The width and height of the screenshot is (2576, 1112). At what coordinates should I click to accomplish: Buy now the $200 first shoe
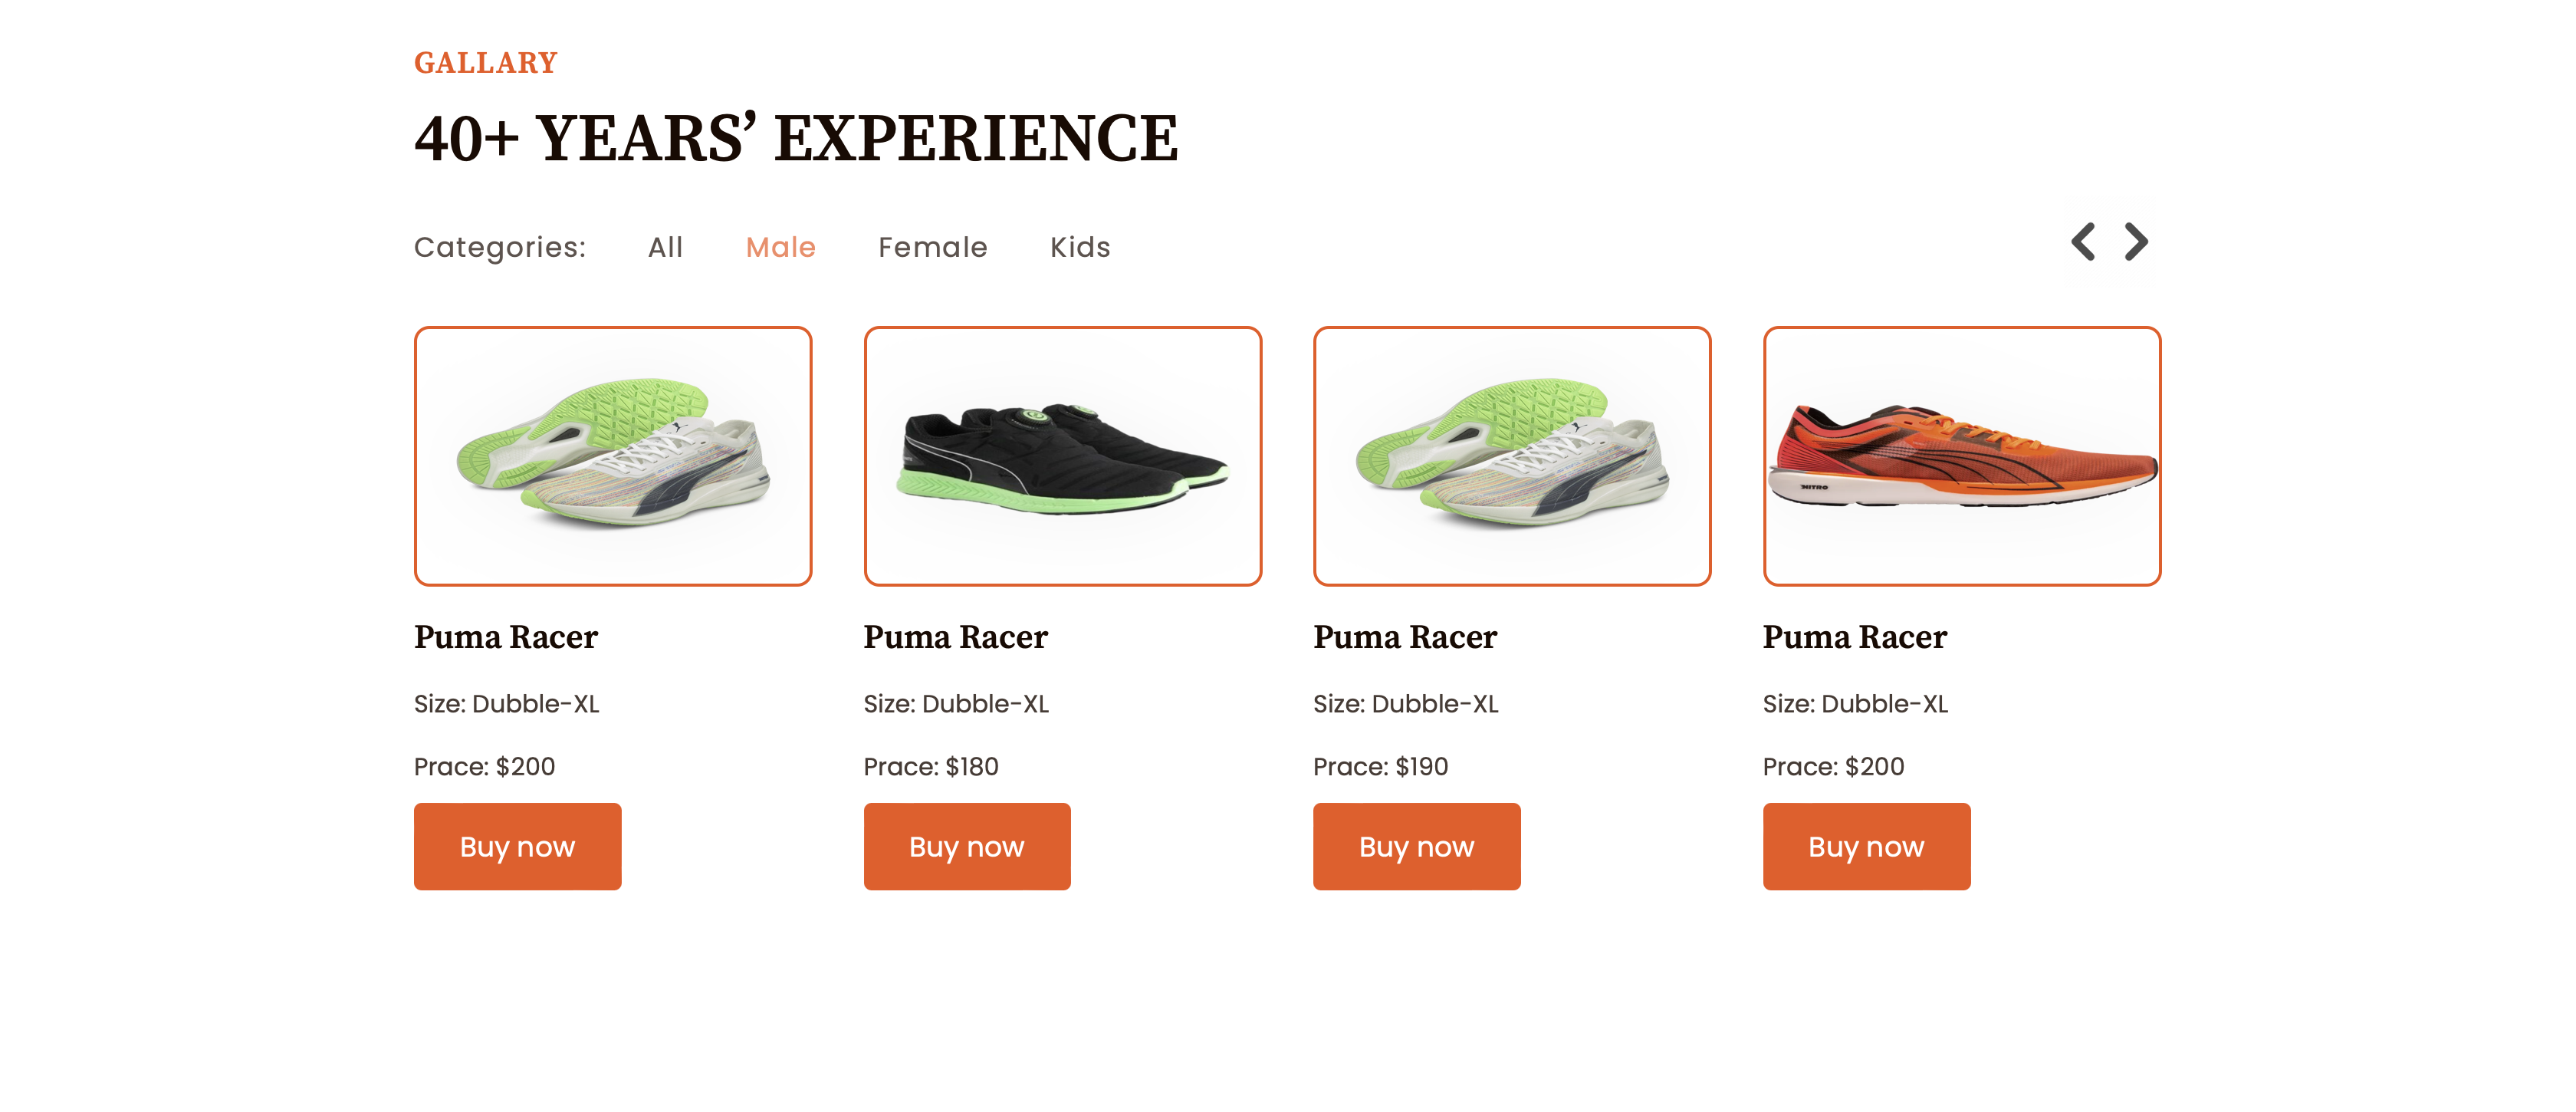[x=518, y=846]
